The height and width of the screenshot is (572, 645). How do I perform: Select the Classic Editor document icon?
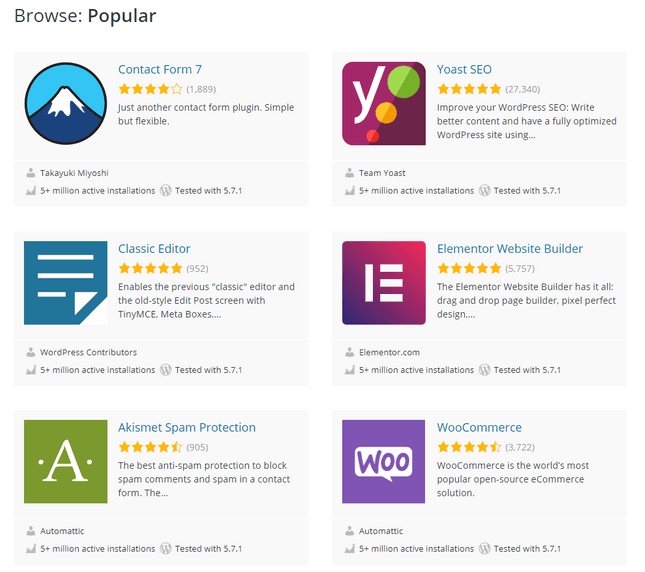(x=65, y=283)
